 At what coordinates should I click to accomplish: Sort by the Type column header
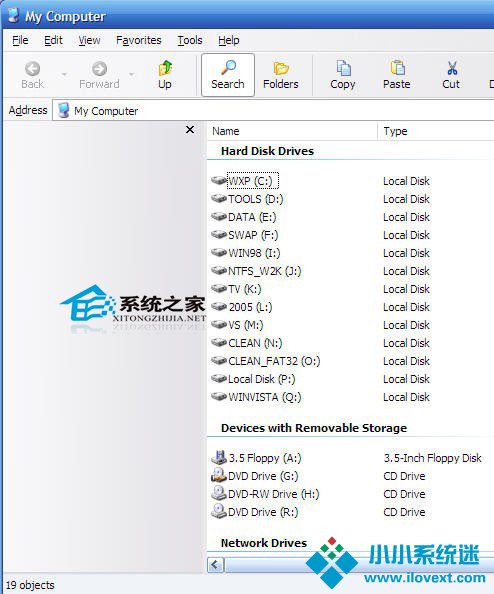(436, 131)
